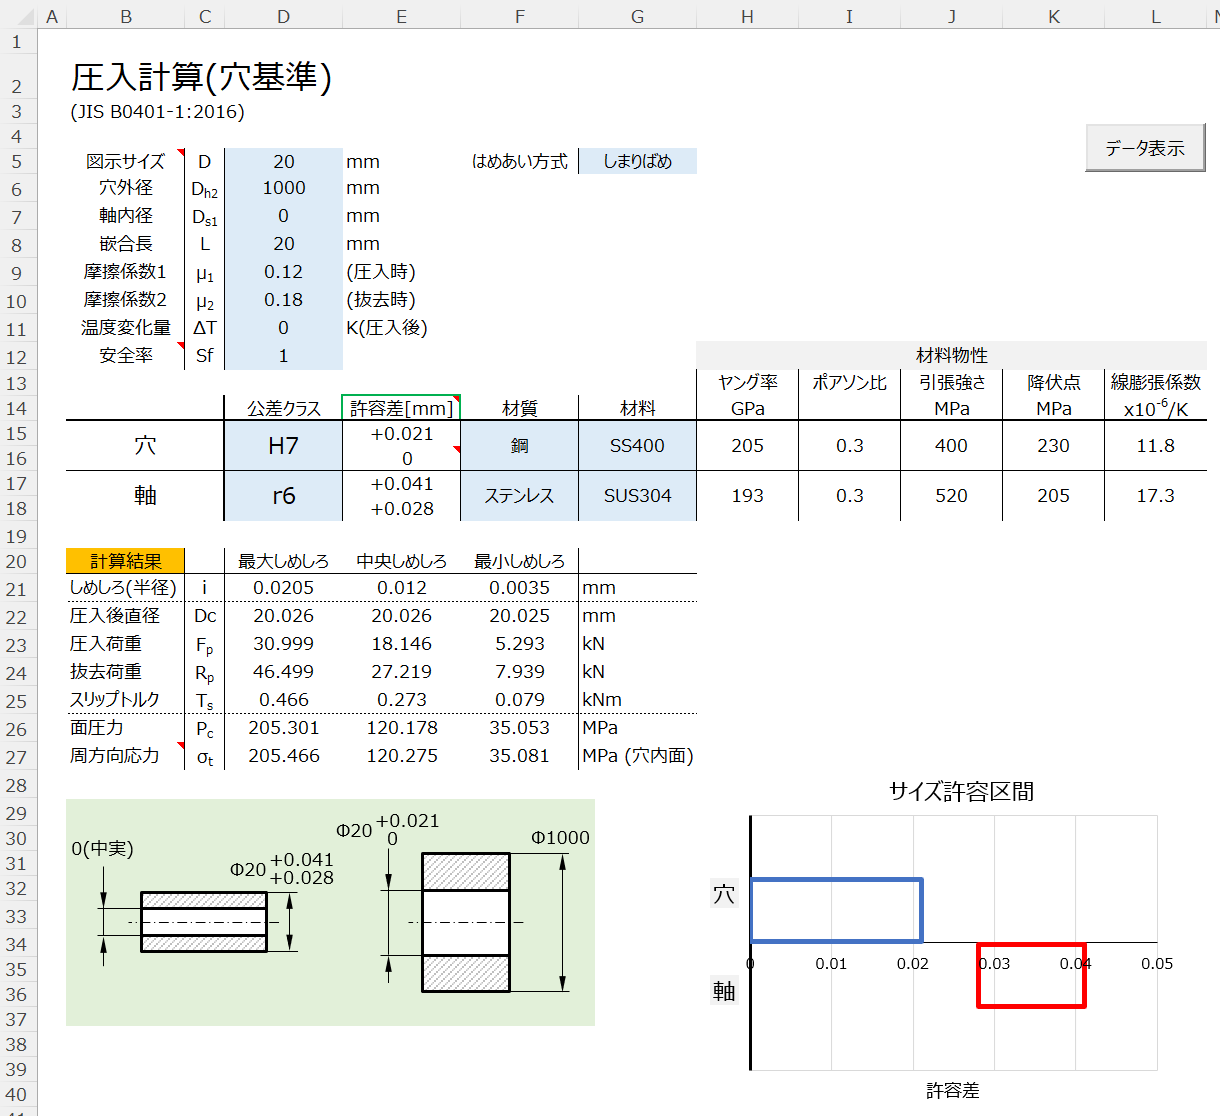Image resolution: width=1220 pixels, height=1116 pixels.
Task: Select yield point value 230
Action: pos(1054,446)
